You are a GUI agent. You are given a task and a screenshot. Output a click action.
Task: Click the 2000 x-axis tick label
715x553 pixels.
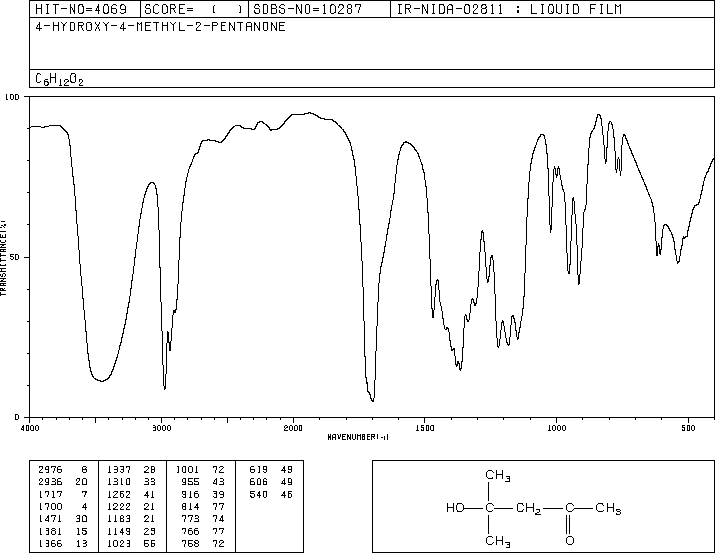(293, 428)
